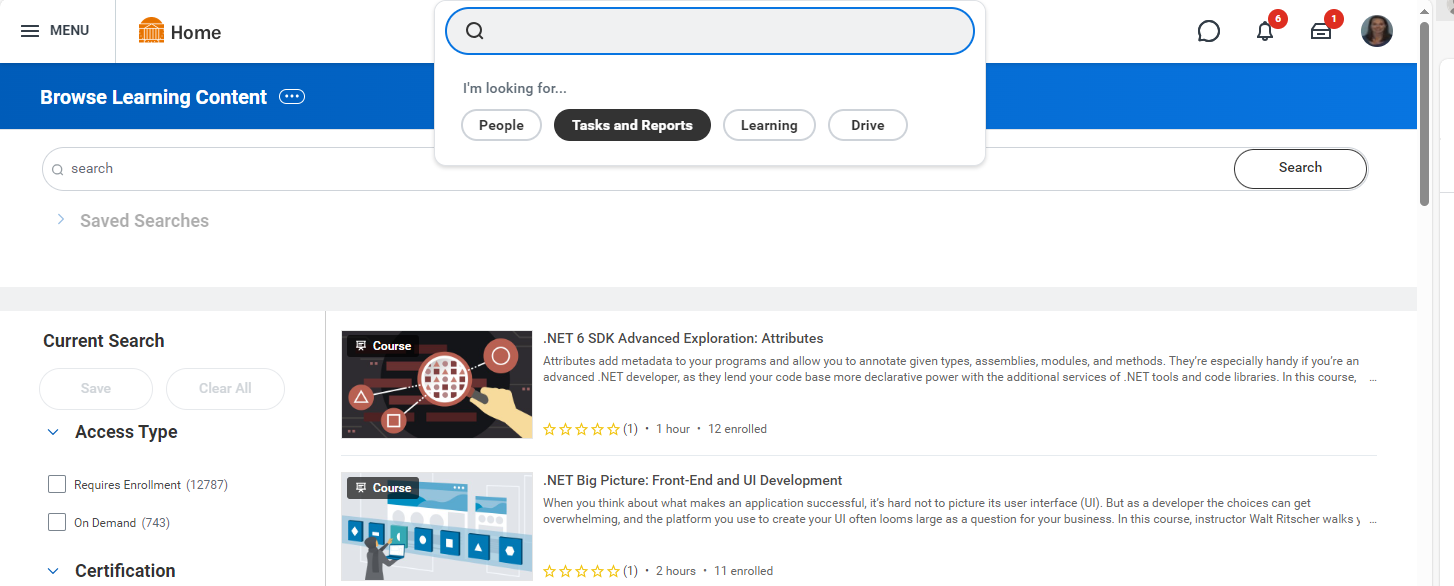This screenshot has height=586, width=1454.
Task: Open .NET 6 SDK Advanced Exploration: Attributes
Action: [683, 339]
